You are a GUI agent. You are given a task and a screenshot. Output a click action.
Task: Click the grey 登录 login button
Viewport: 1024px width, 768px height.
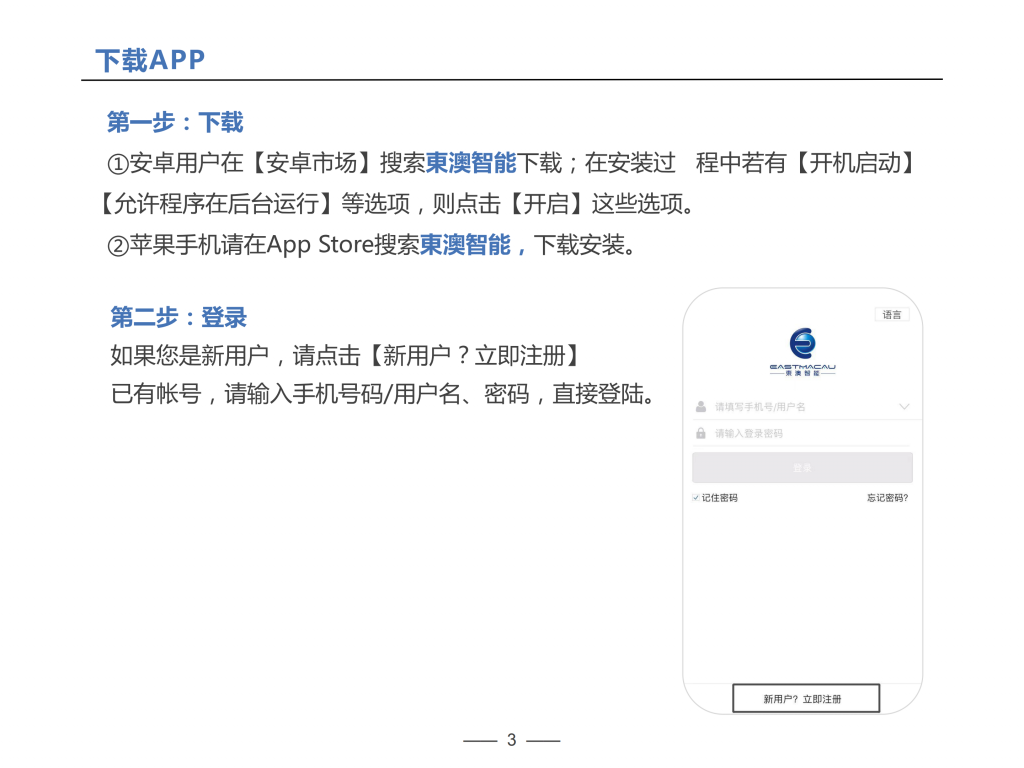click(802, 468)
